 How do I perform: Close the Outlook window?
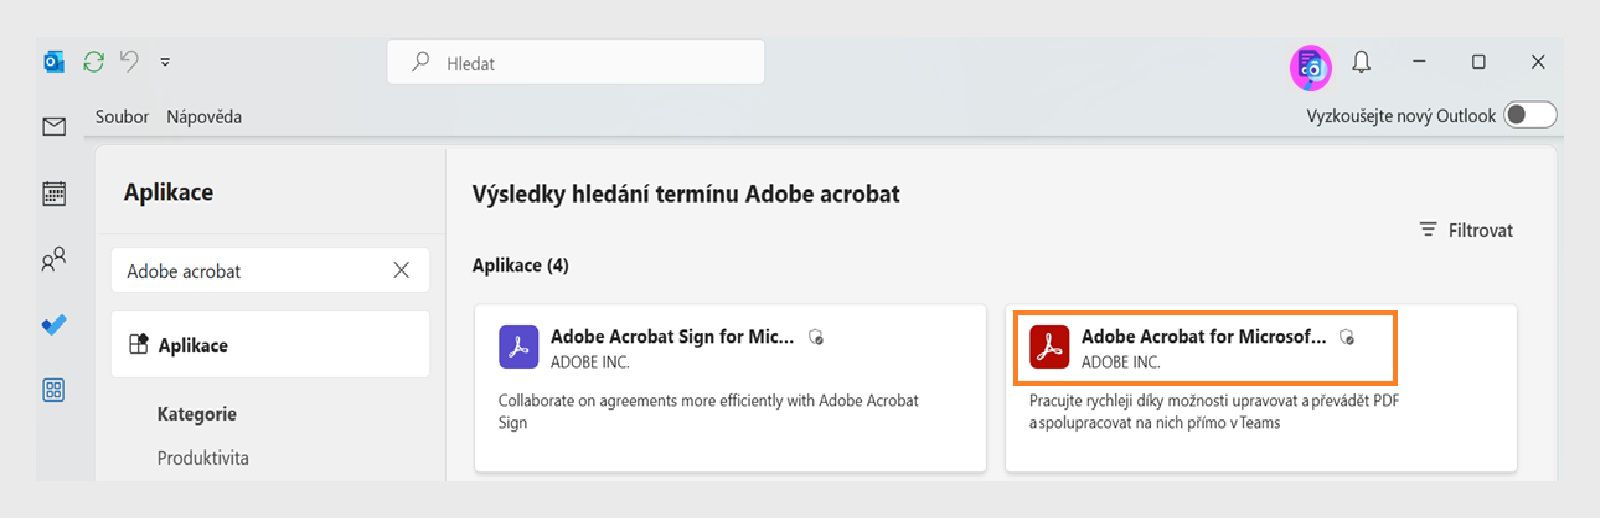[1538, 62]
